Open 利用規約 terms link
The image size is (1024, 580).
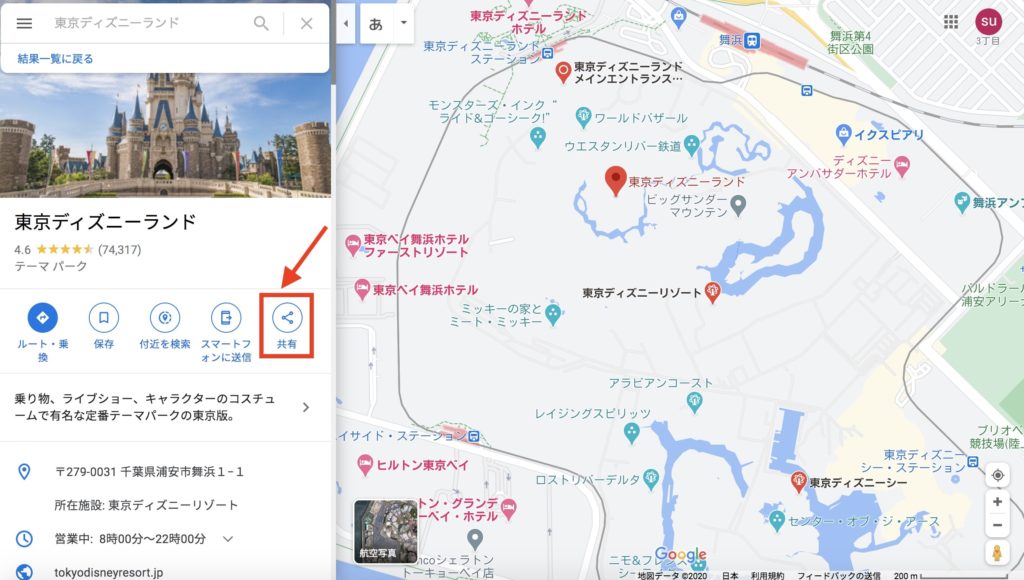click(767, 575)
